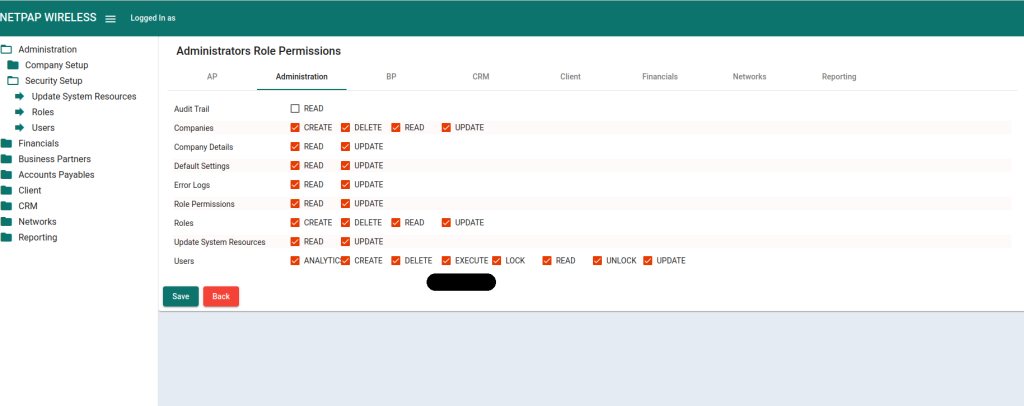
Task: Click the Administration folder icon
Action: [7, 50]
